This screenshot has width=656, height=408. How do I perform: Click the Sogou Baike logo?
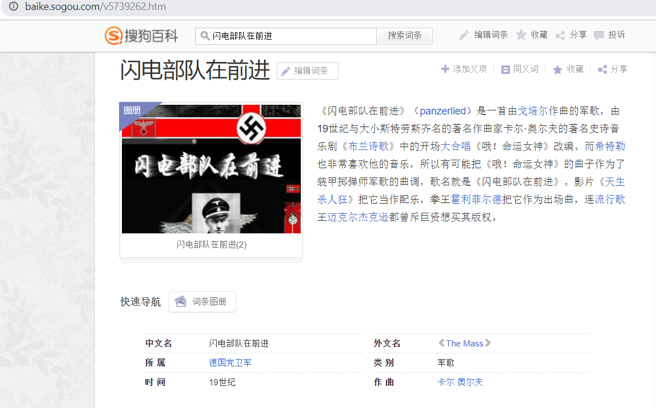[143, 36]
